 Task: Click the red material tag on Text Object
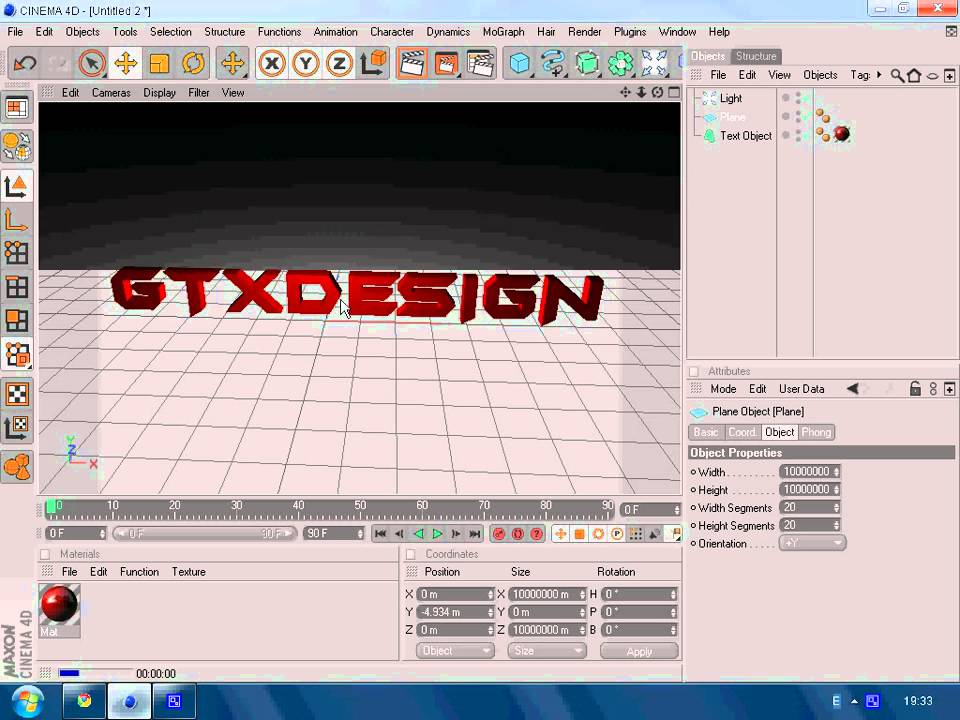(842, 134)
